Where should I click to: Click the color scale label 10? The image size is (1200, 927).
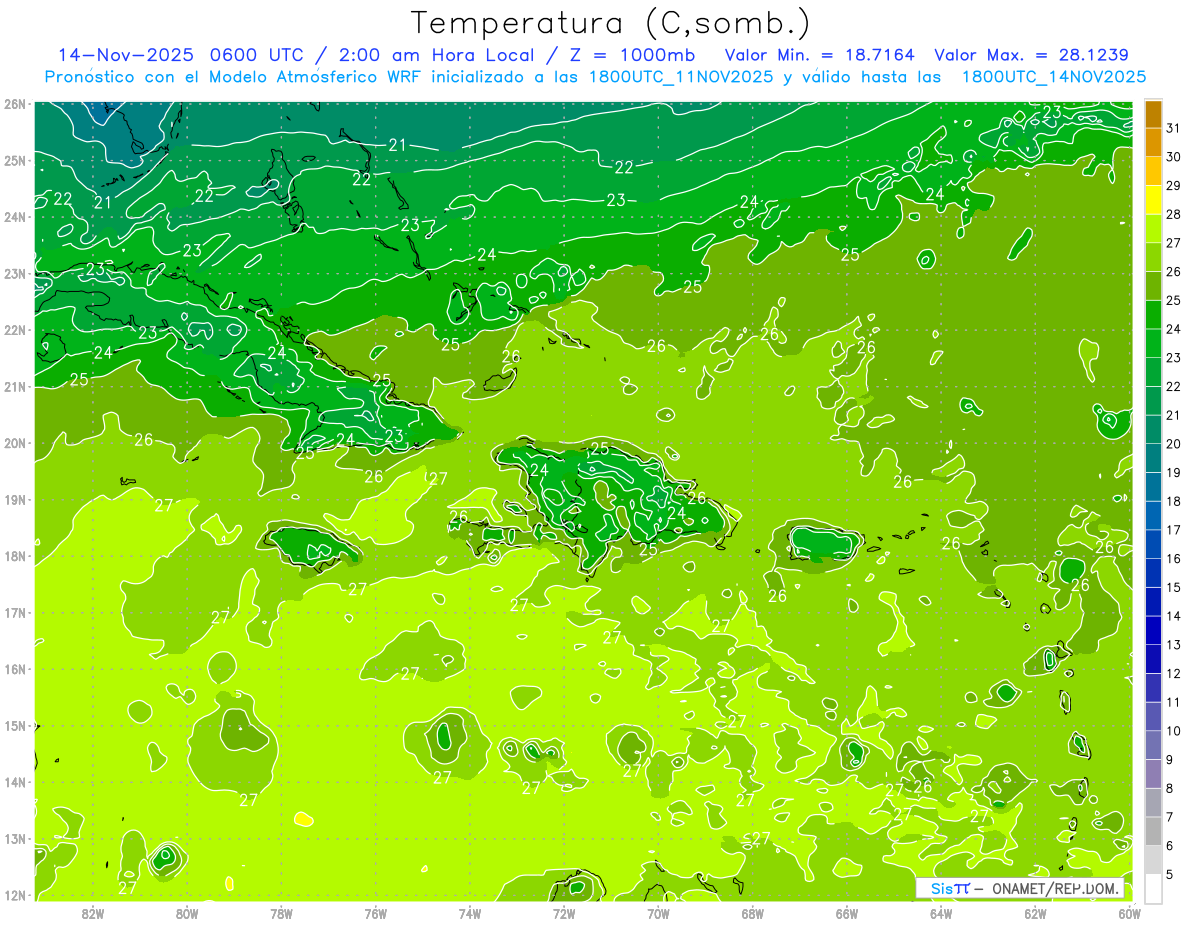pos(1174,731)
